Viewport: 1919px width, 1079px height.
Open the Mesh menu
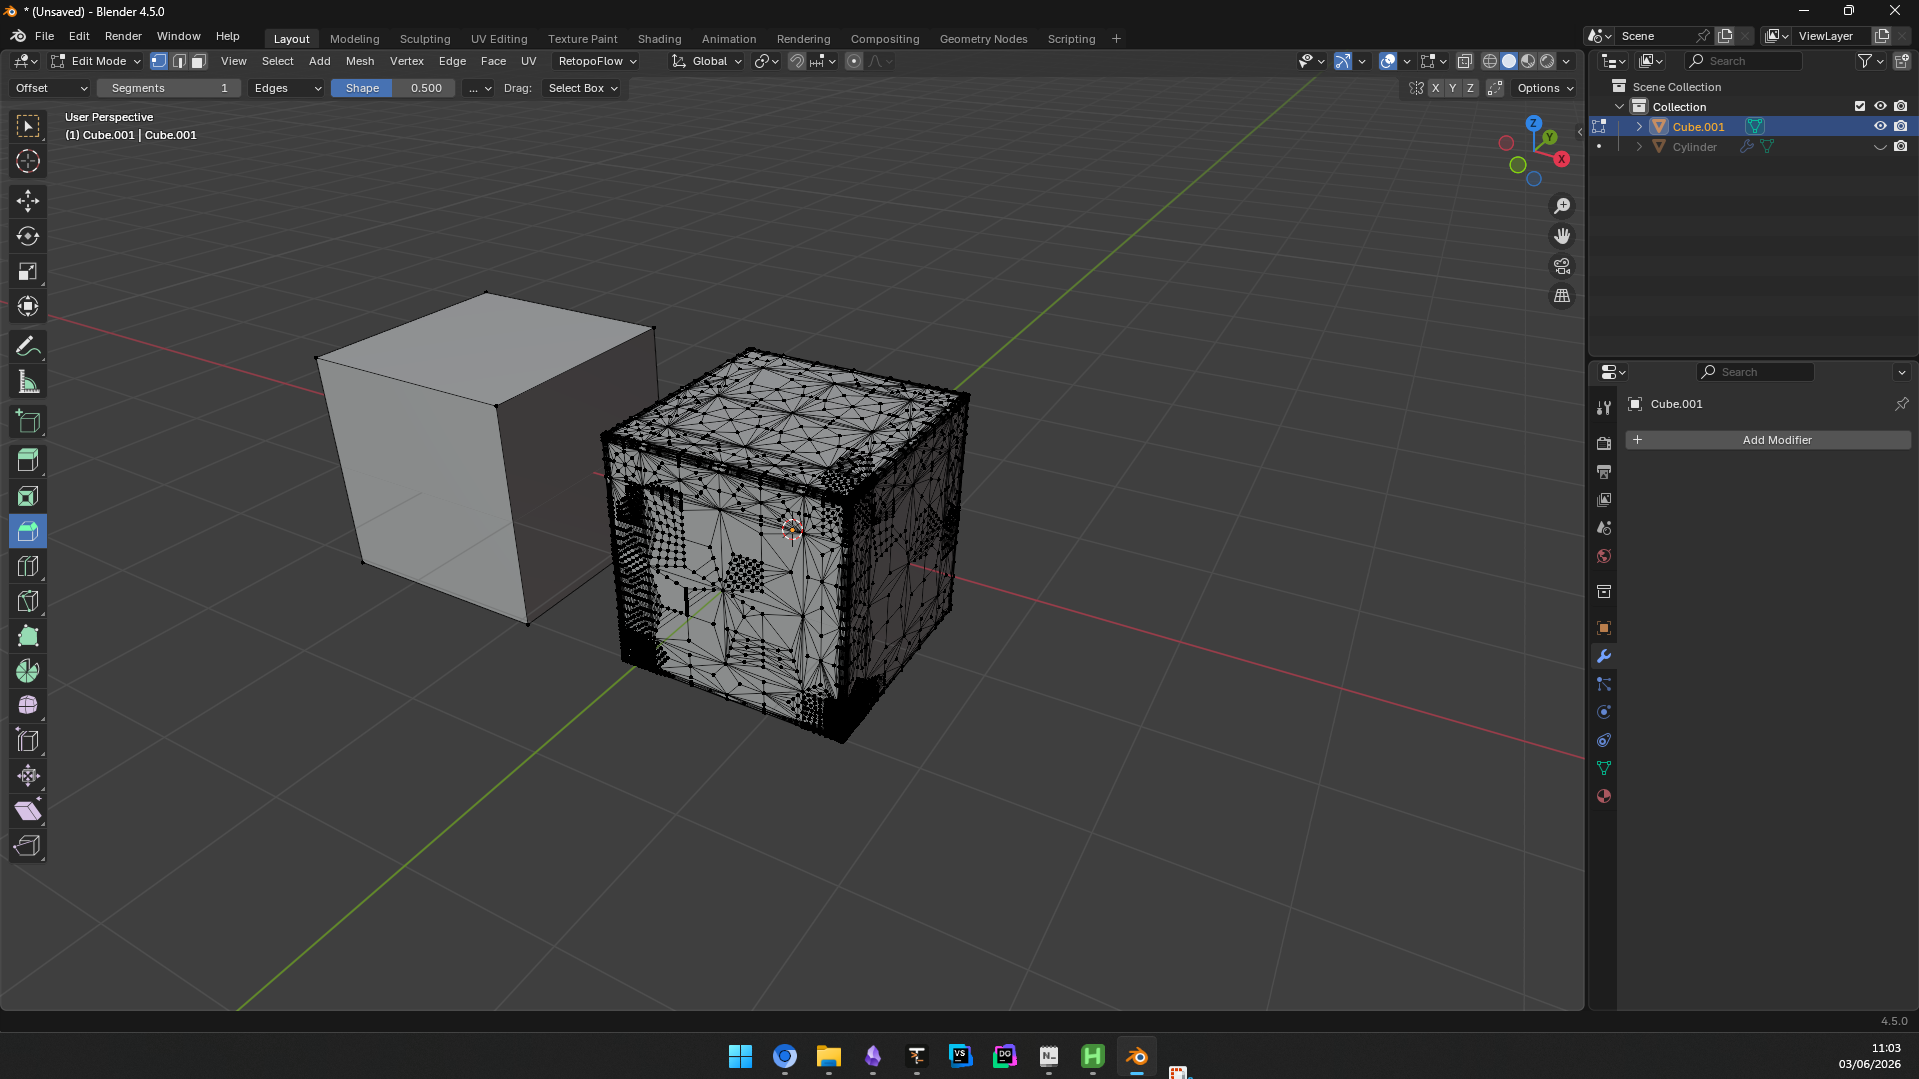360,61
